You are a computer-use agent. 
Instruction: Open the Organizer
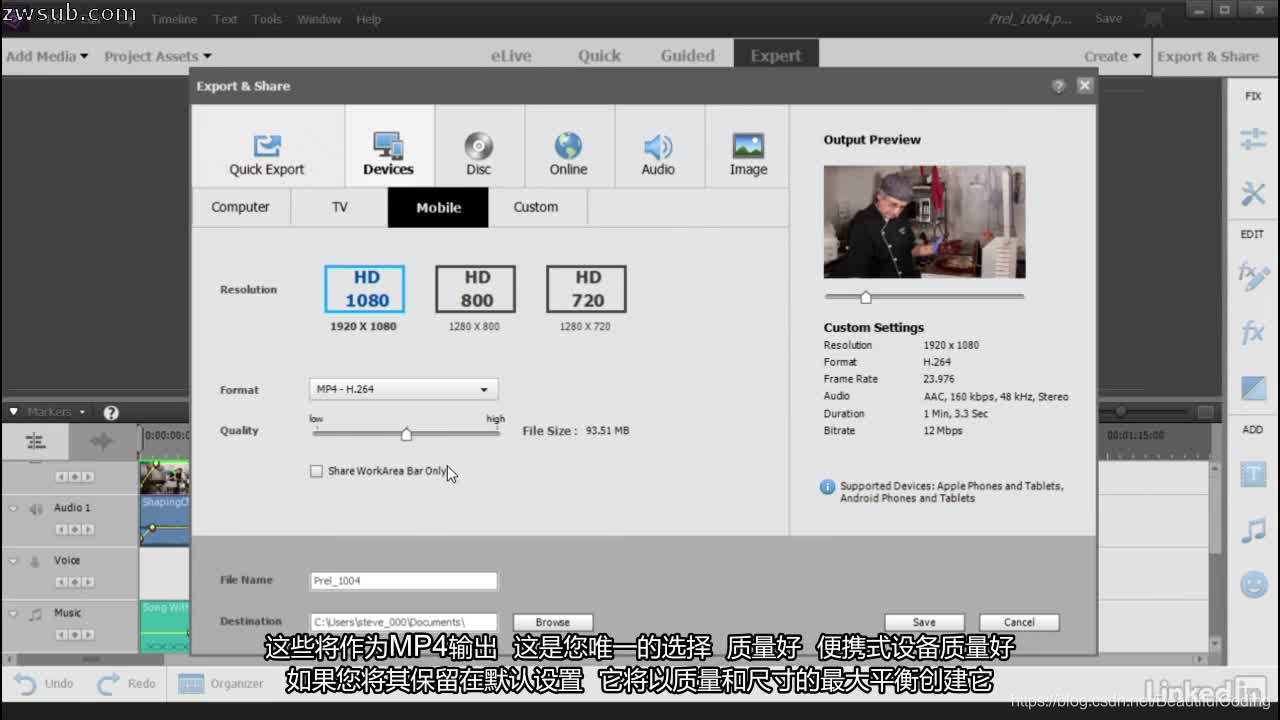(220, 684)
